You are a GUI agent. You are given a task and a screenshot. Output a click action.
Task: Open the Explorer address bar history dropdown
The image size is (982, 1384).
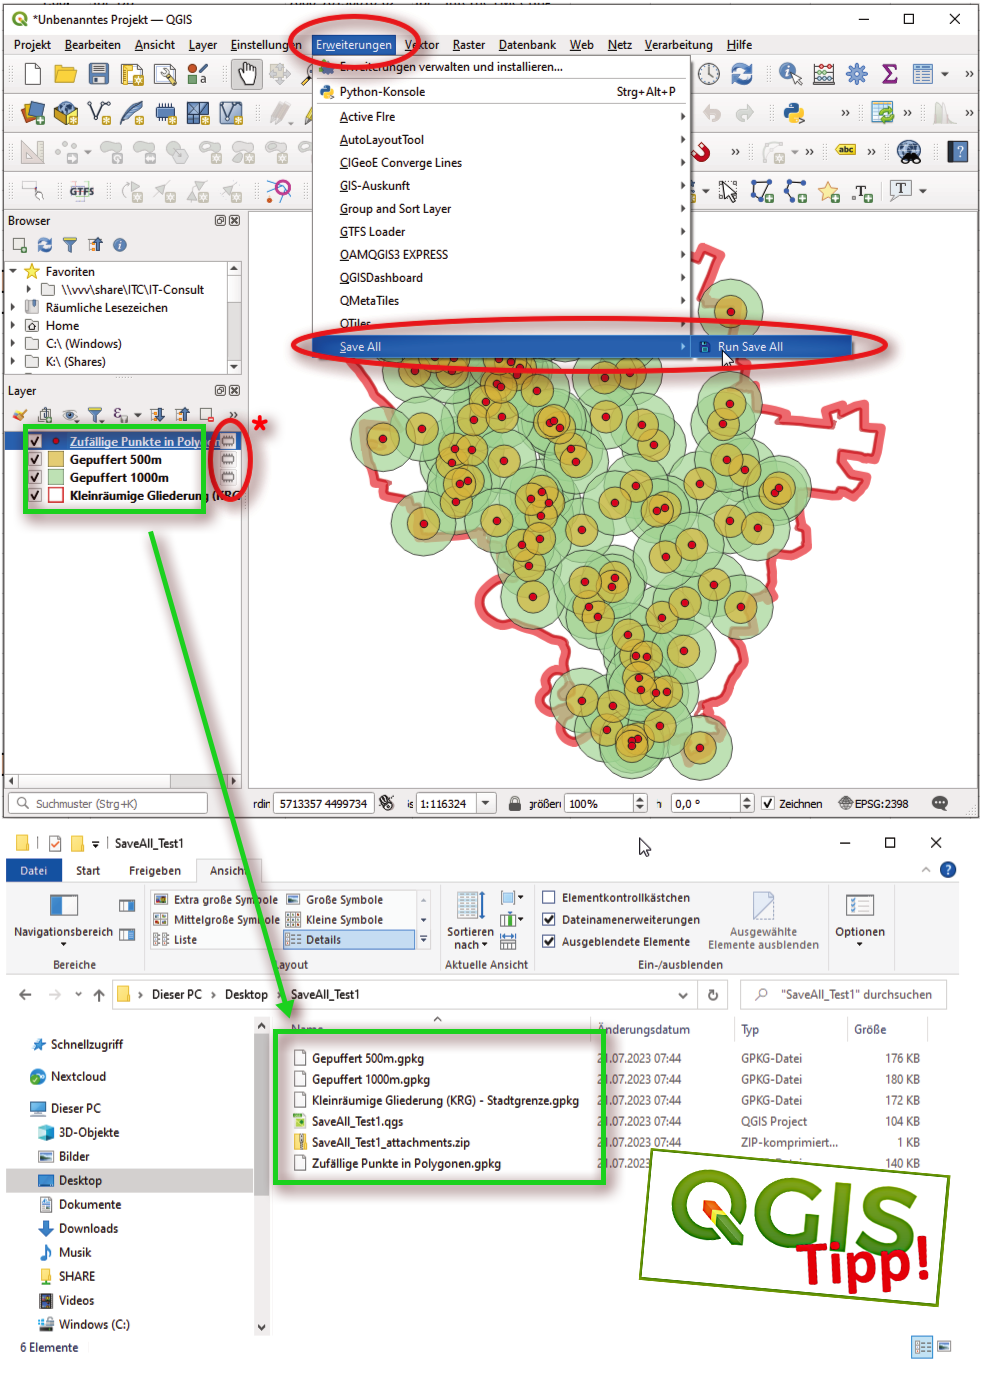click(x=683, y=995)
